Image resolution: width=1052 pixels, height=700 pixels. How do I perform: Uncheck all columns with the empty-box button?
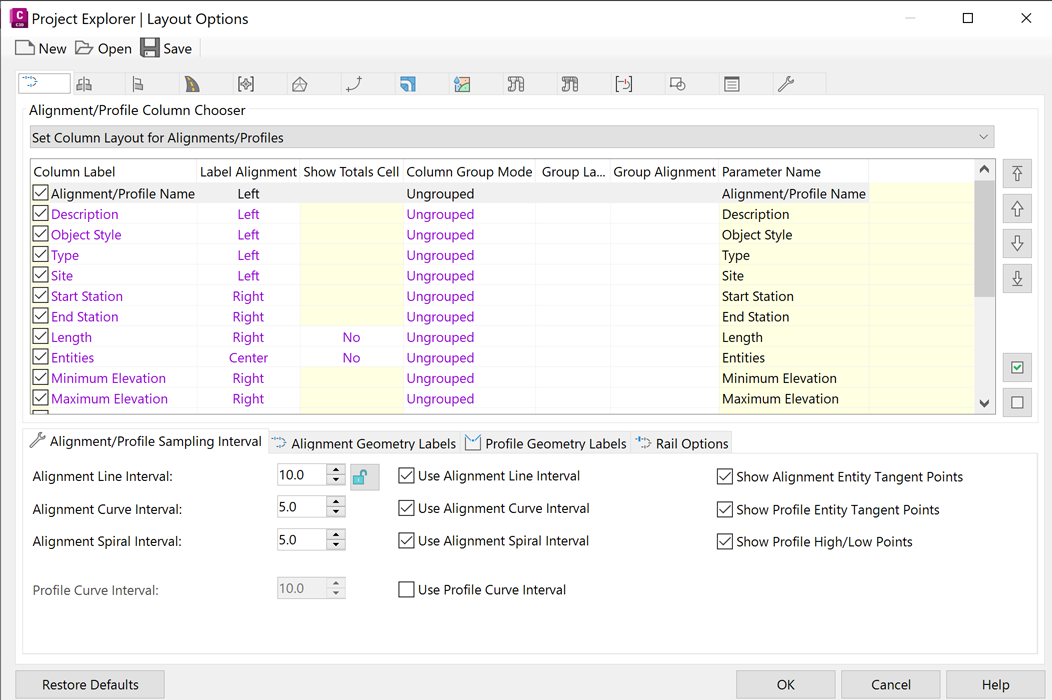(x=1017, y=402)
